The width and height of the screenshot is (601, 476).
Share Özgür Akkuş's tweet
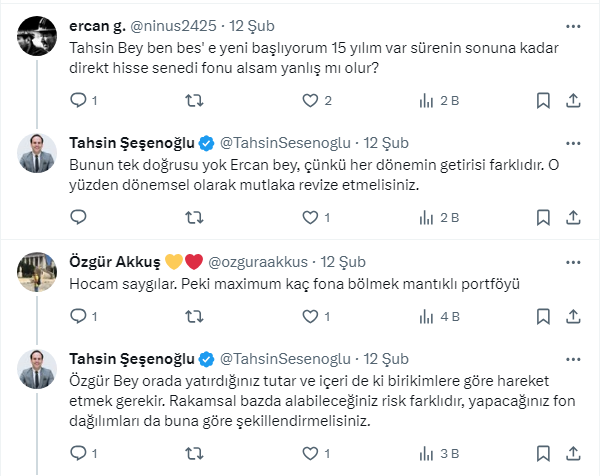(574, 318)
